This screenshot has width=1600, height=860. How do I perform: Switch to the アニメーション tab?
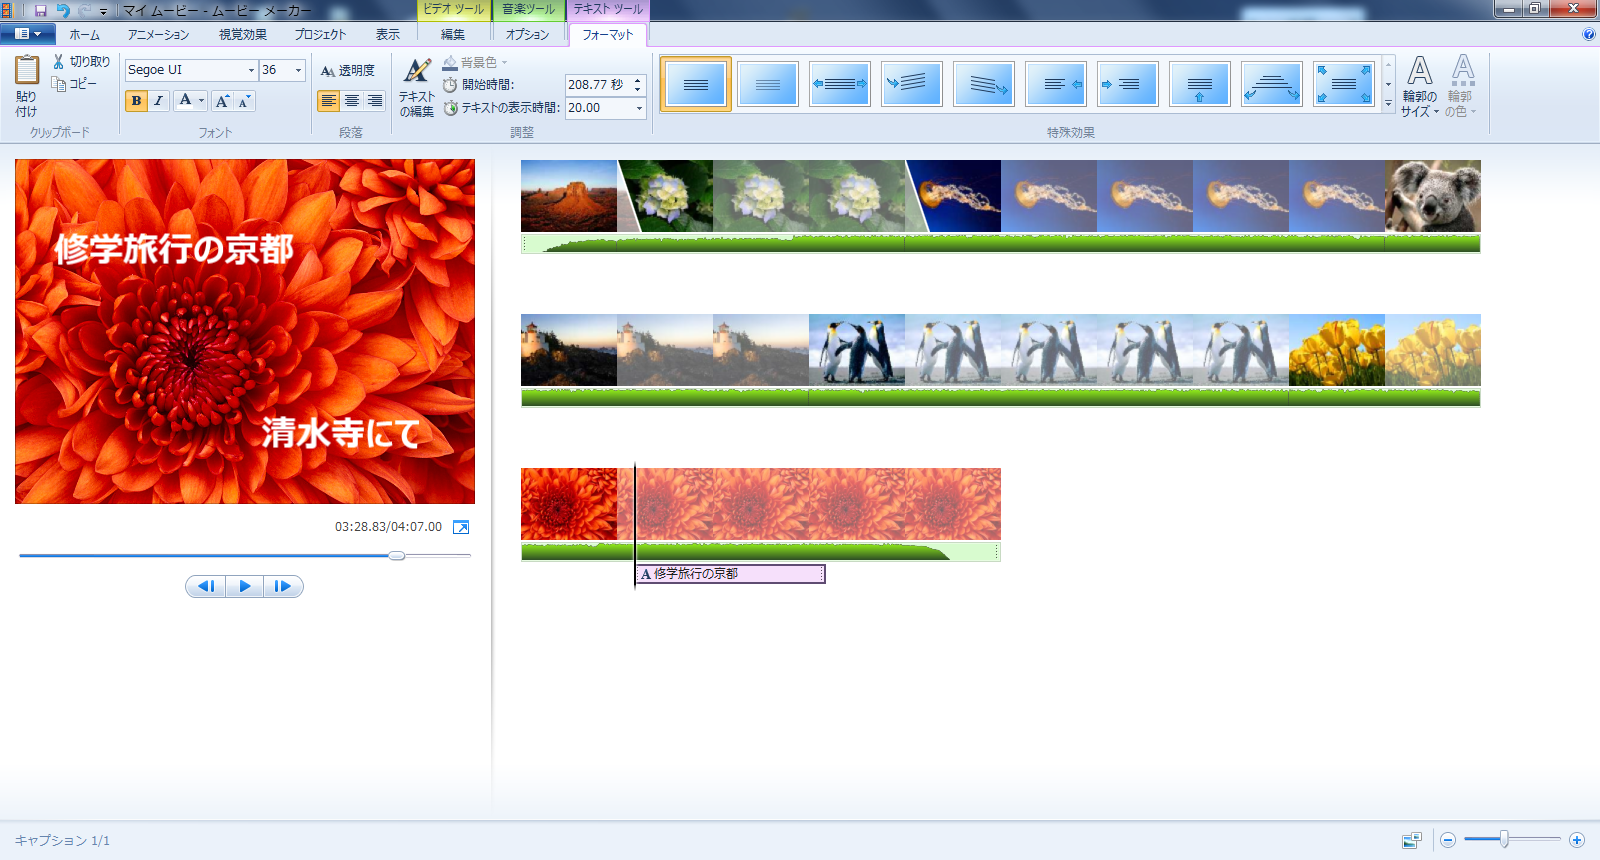[158, 35]
